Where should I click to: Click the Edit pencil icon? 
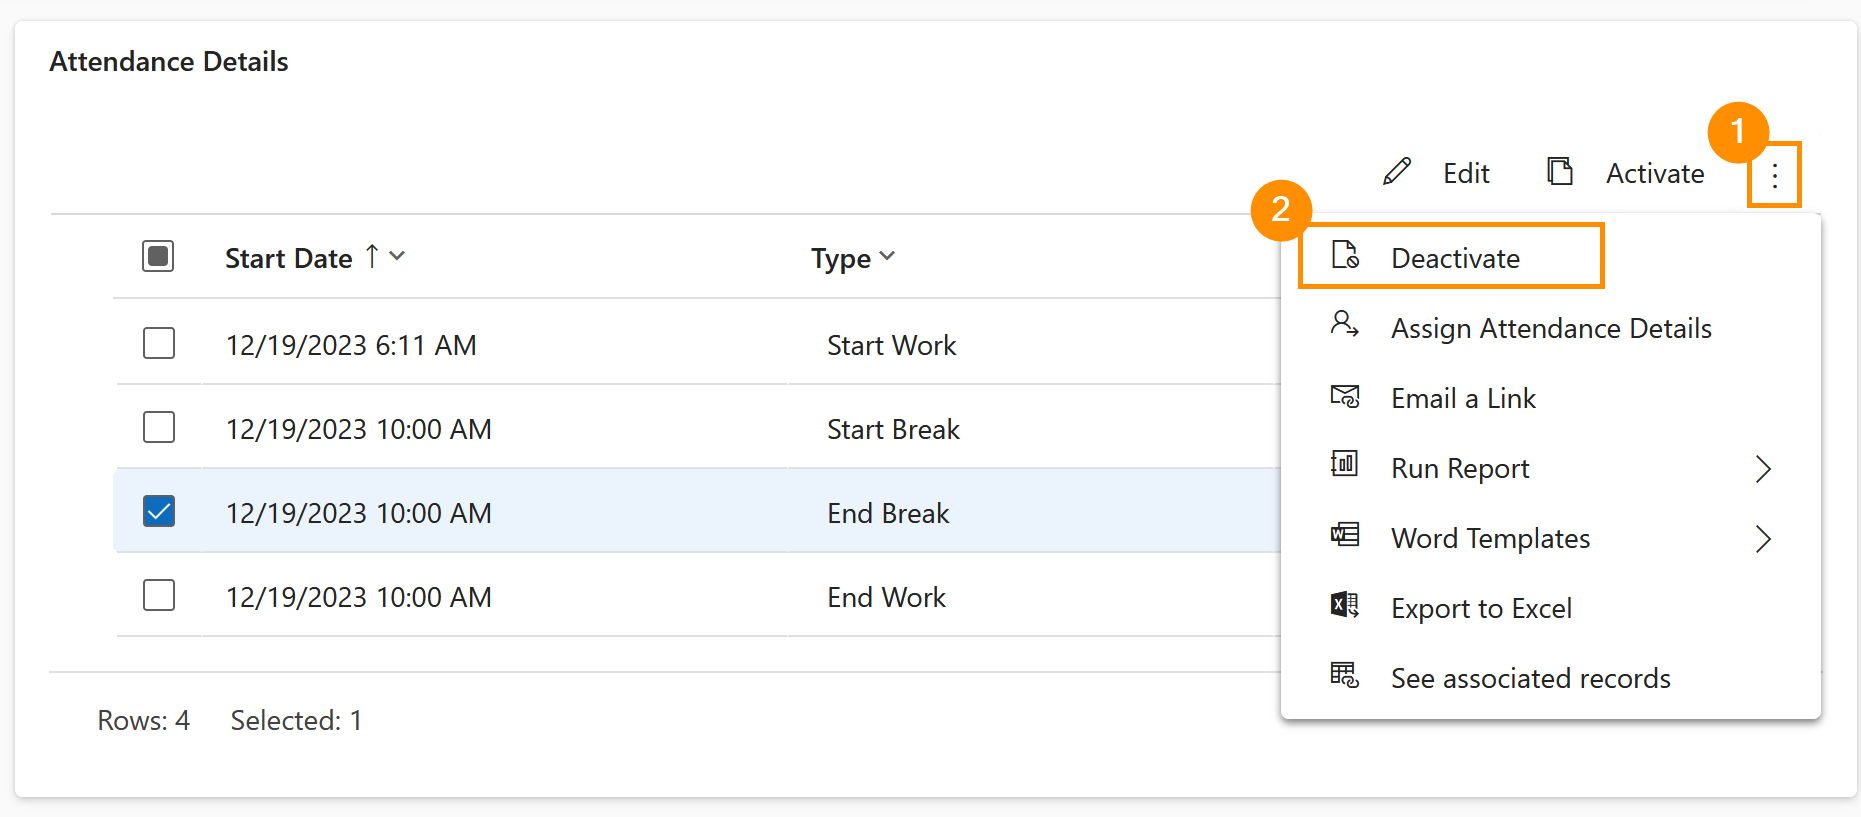point(1397,171)
